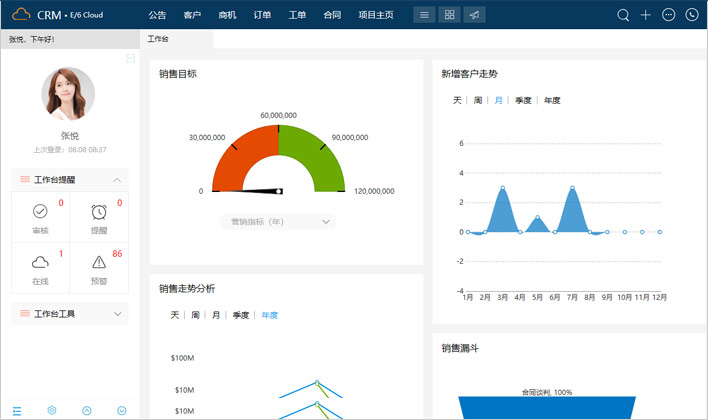This screenshot has width=708, height=420.
Task: Click the 张悦 profile avatar photo
Action: click(x=68, y=94)
